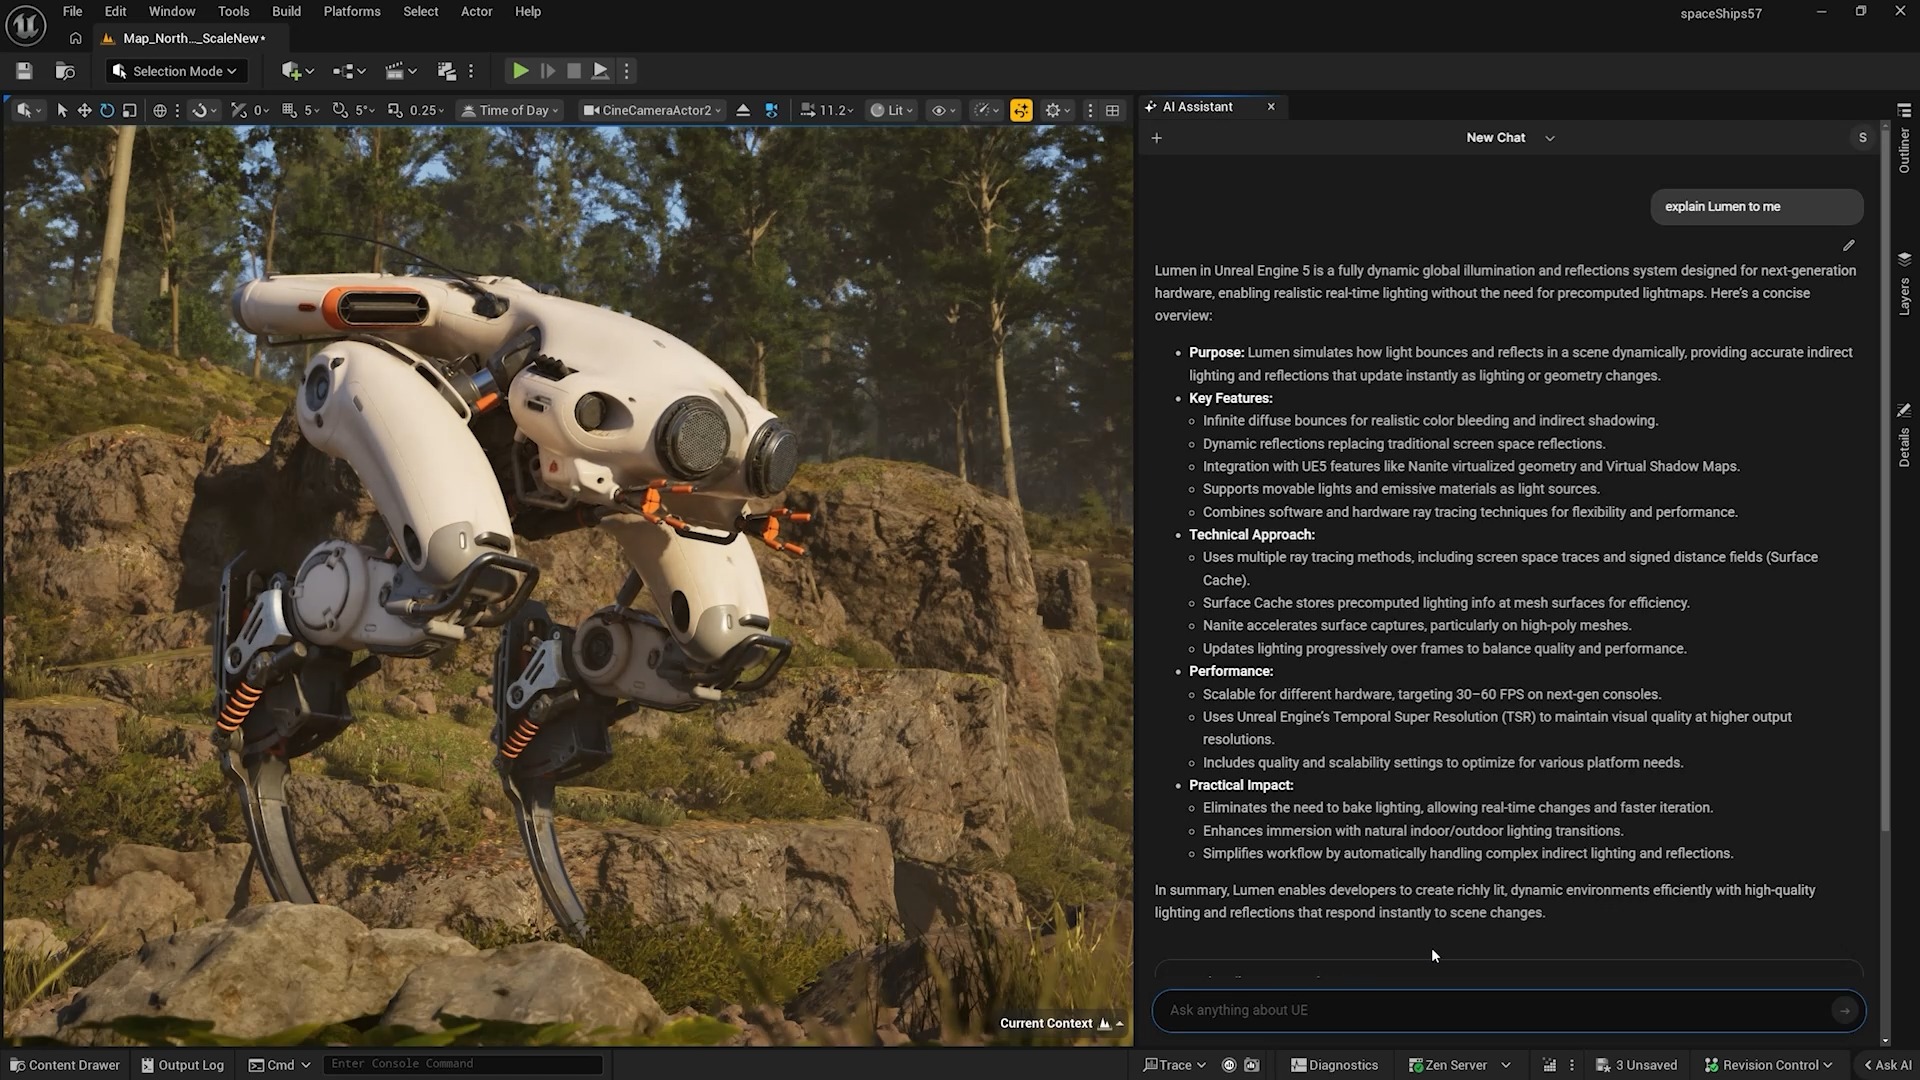Select the Scale tool
Viewport: 1920px width, 1080px height.
[129, 110]
